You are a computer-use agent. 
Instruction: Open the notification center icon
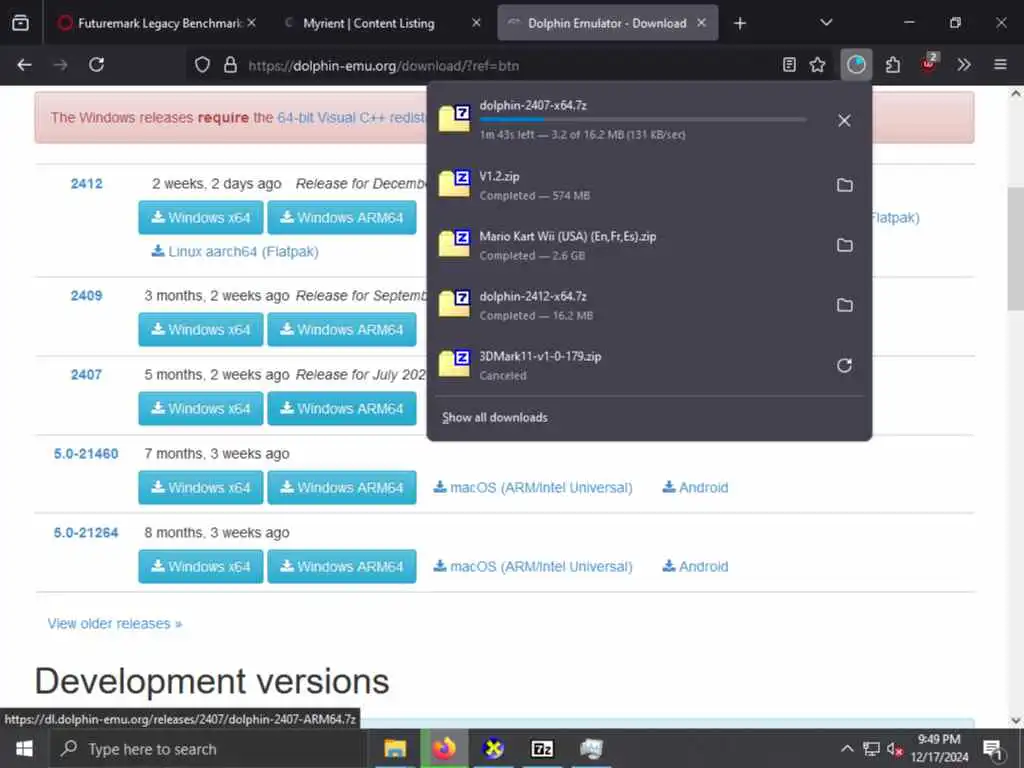pyautogui.click(x=993, y=749)
